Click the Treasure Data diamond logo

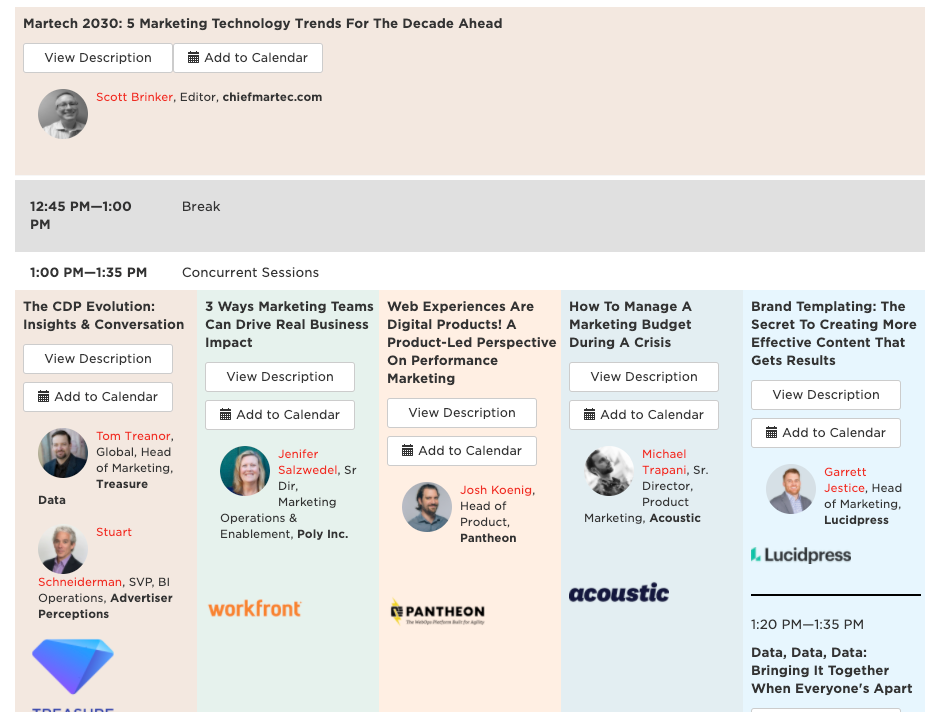(73, 666)
